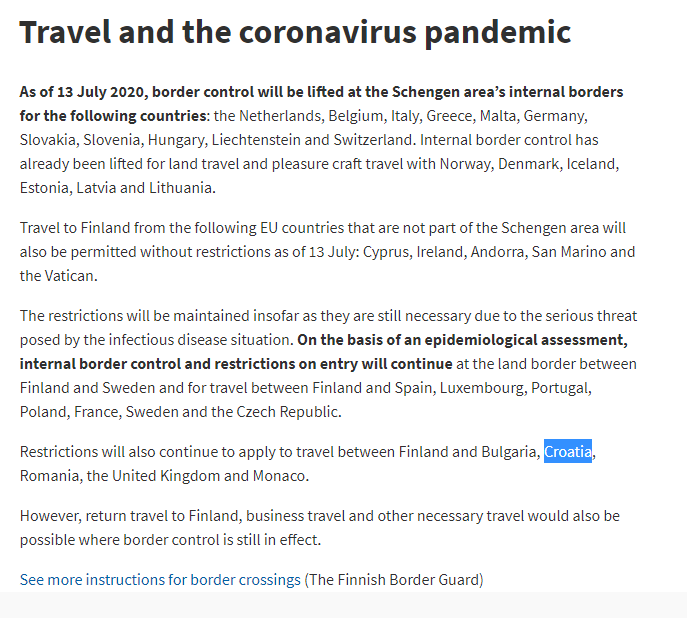687x618 pixels.
Task: Click the word 'Lithuania' ending first paragraph
Action: click(181, 188)
